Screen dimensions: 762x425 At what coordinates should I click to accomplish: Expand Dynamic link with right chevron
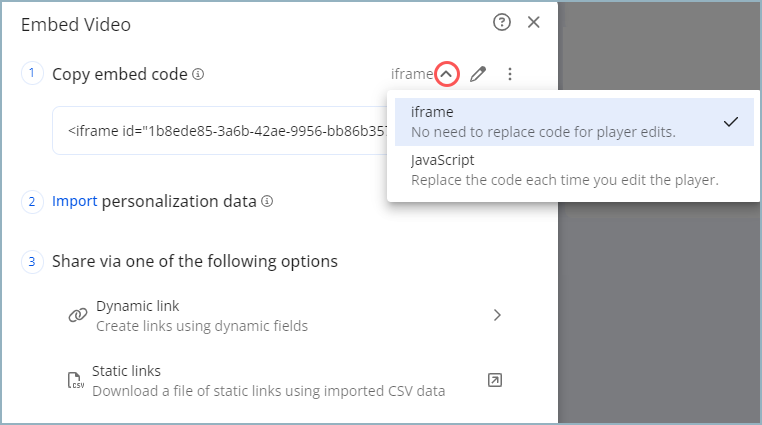coord(497,315)
